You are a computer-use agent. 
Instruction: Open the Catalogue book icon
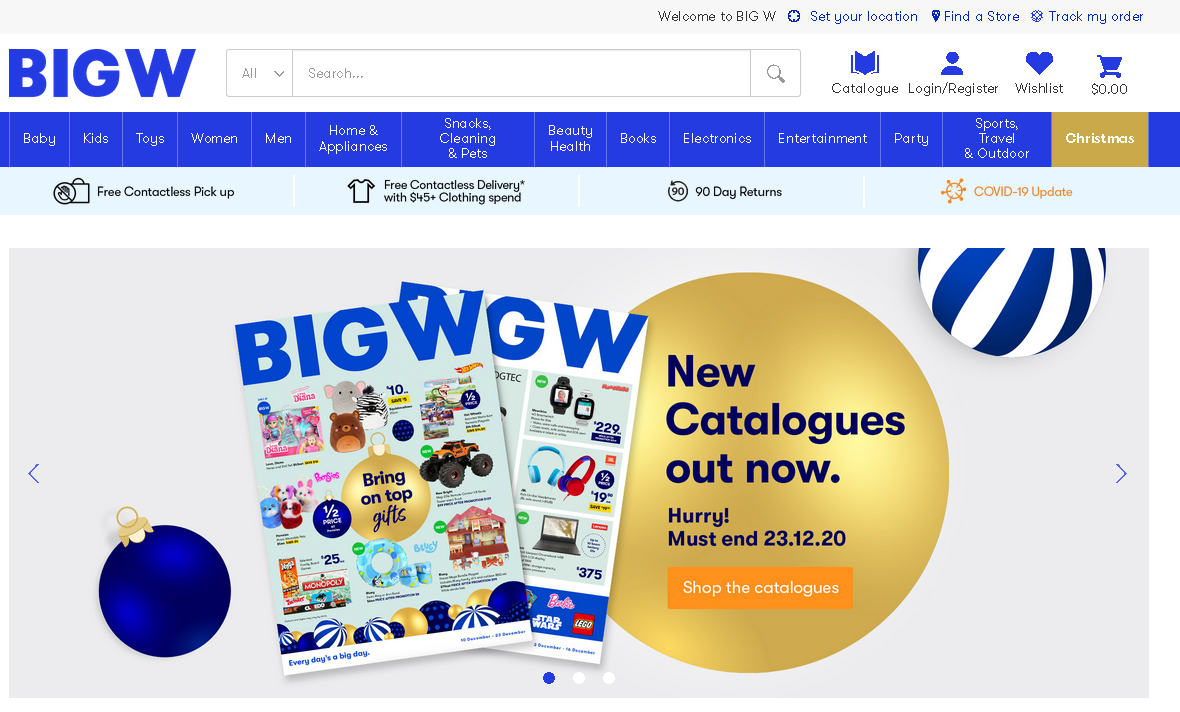pyautogui.click(x=865, y=63)
